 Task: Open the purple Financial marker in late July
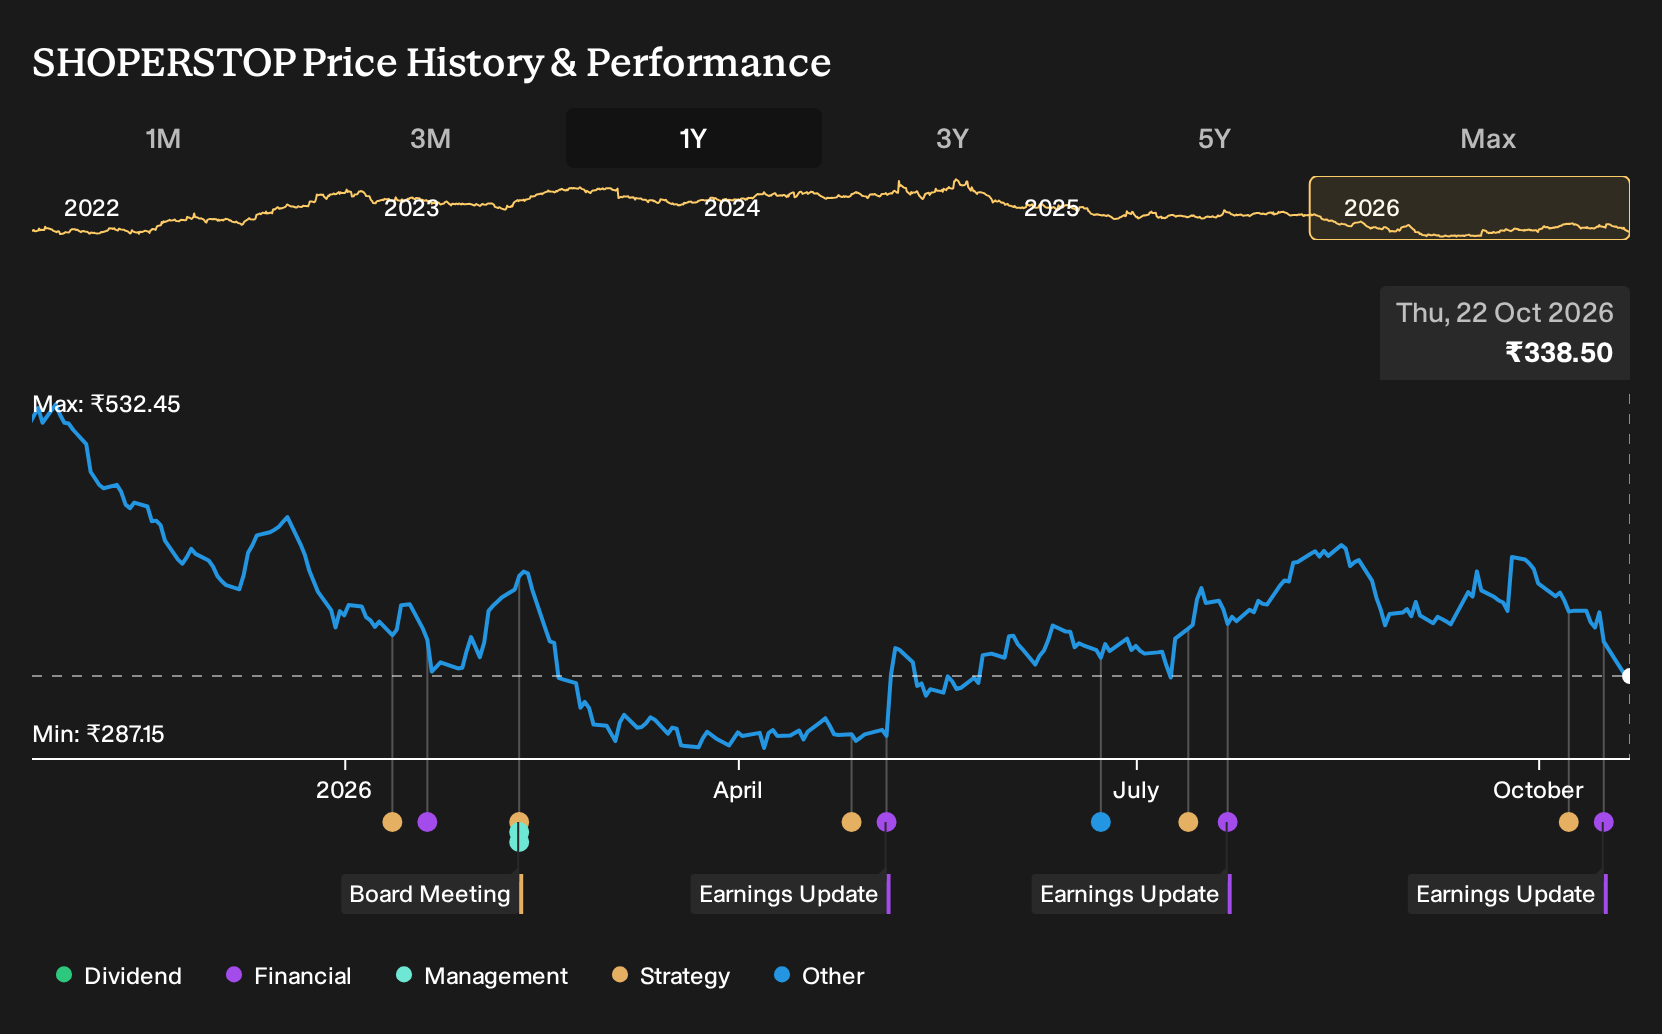(1228, 822)
